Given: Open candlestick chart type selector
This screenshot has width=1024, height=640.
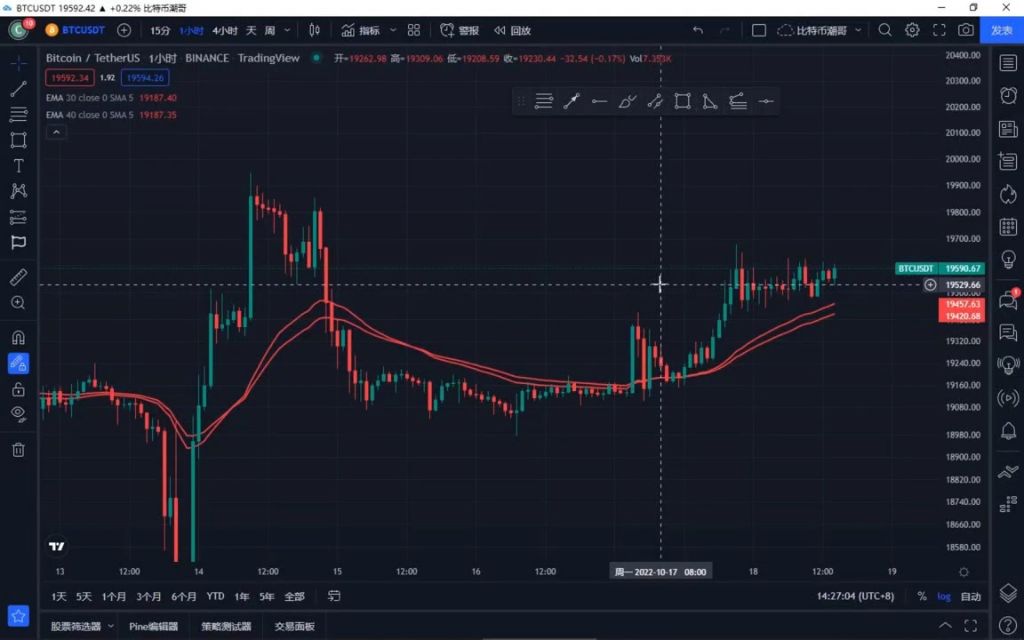Looking at the screenshot, I should pos(314,30).
